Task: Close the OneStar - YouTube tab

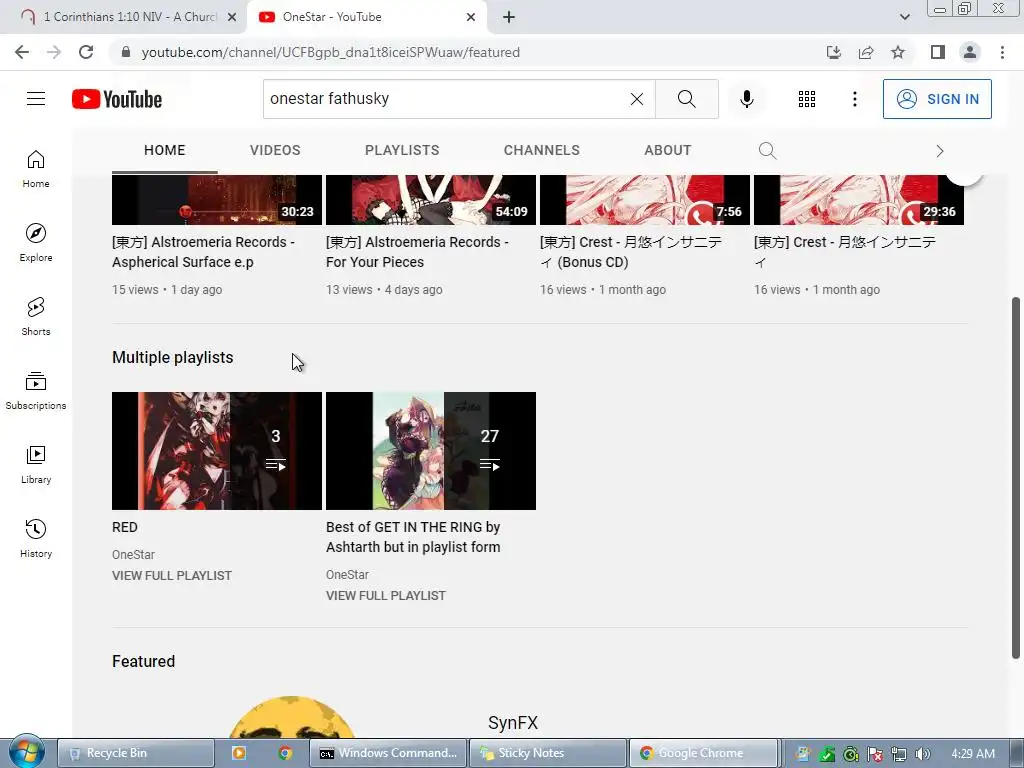Action: coord(471,17)
